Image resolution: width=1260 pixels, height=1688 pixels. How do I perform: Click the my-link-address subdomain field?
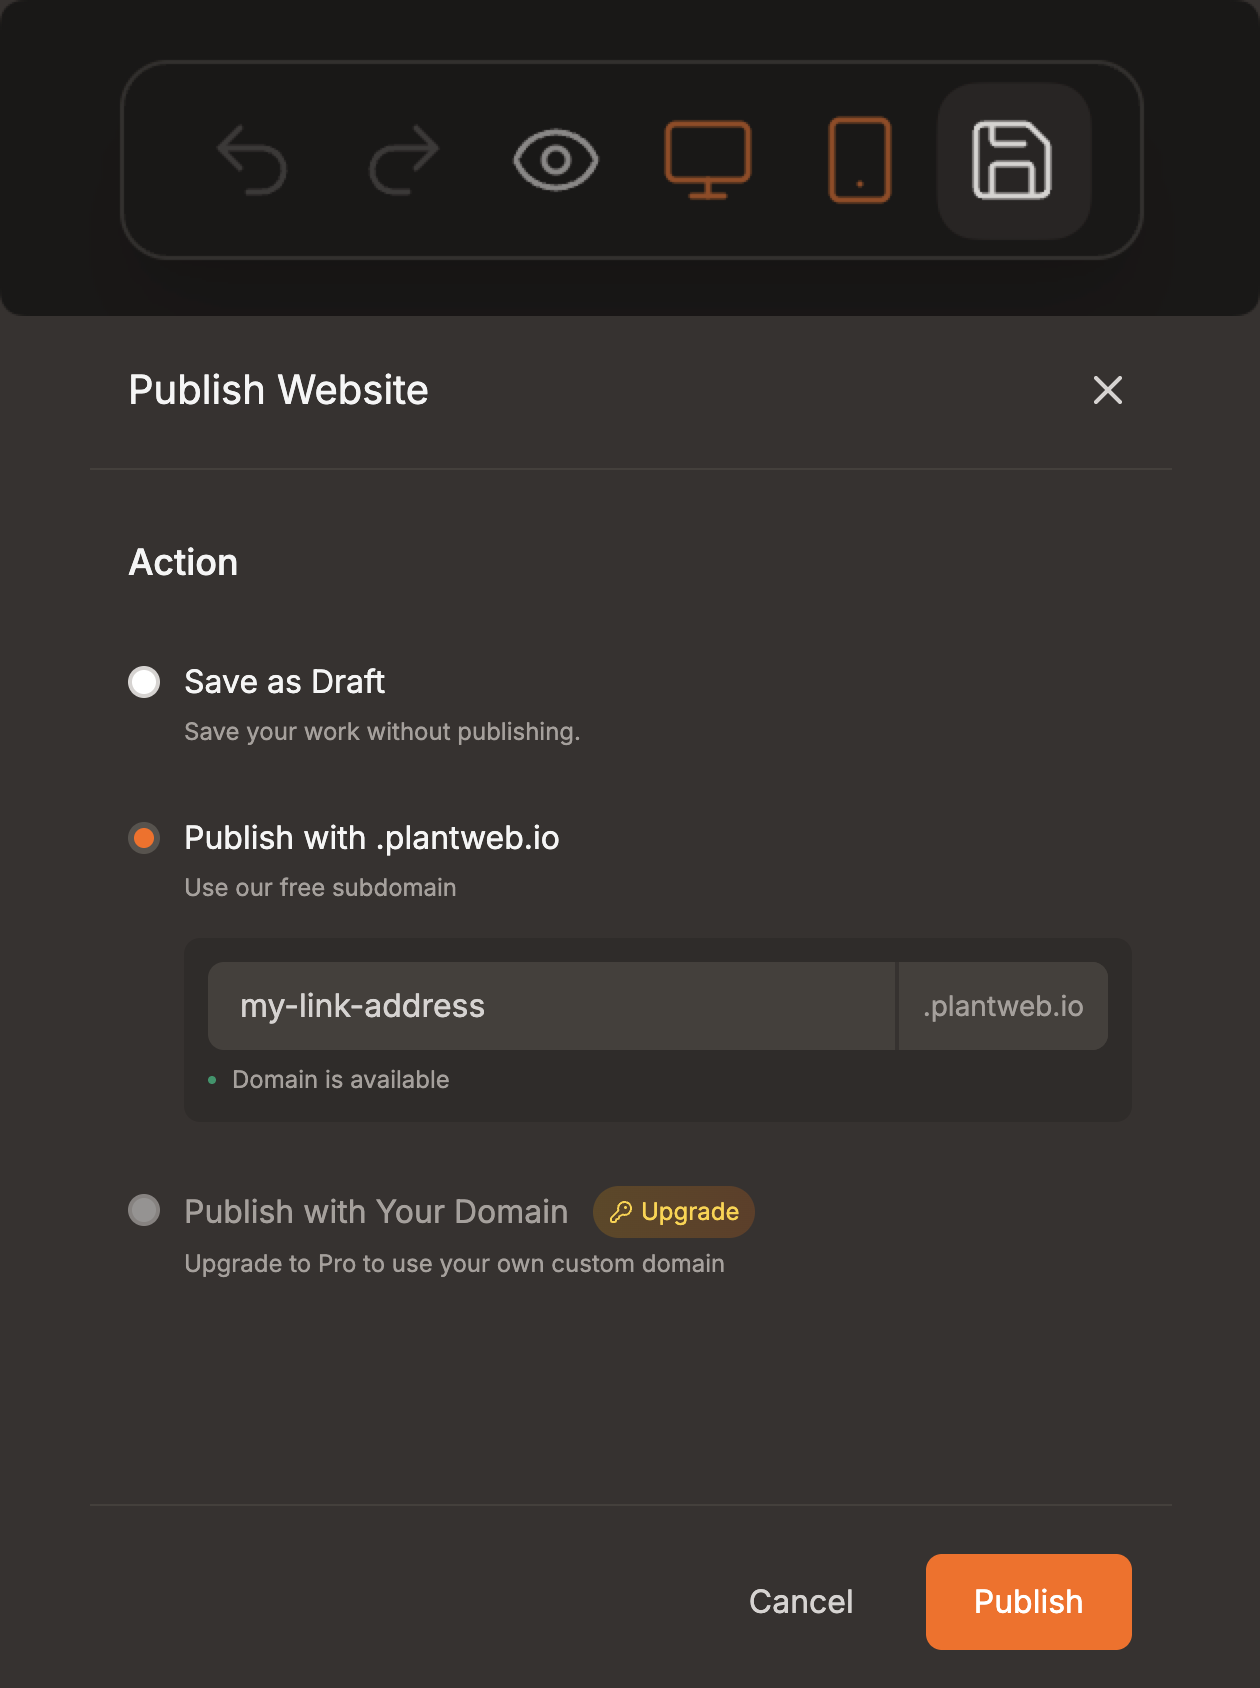550,1006
